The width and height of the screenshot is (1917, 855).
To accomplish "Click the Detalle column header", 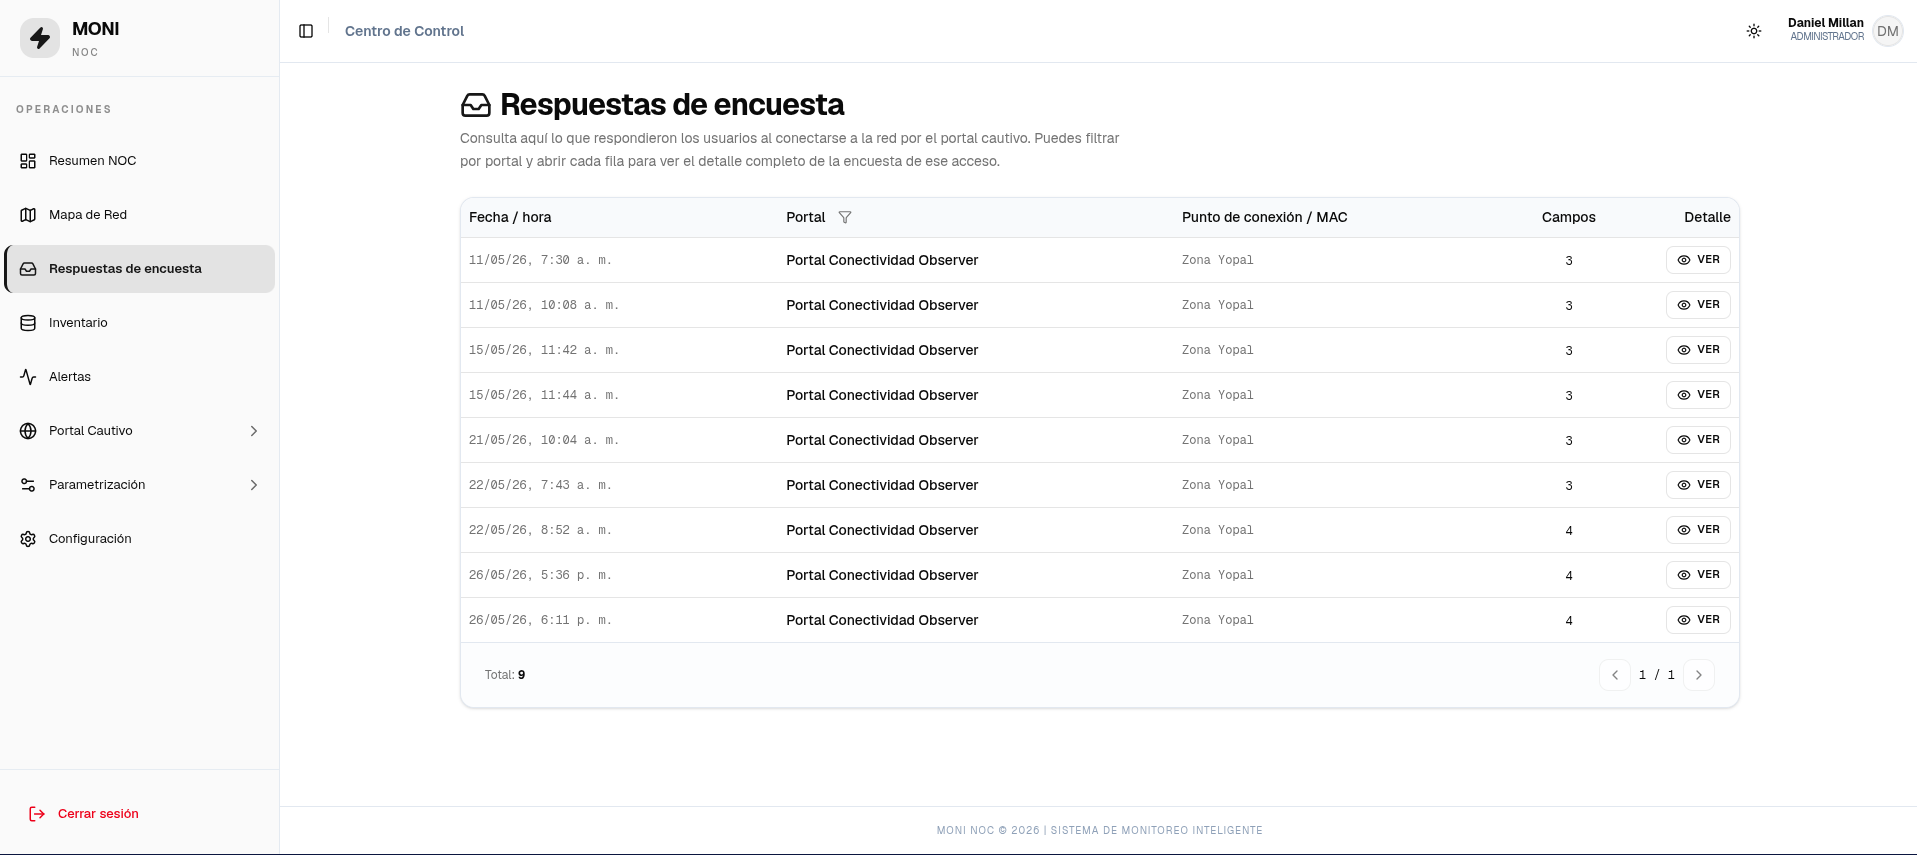I will coord(1707,217).
